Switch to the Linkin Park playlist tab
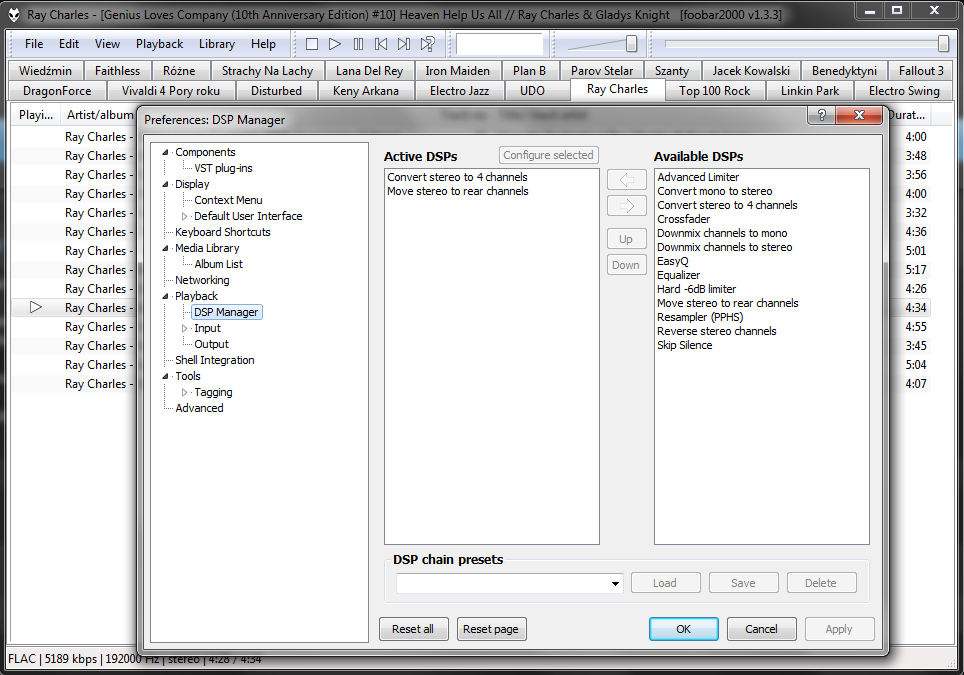This screenshot has height=675, width=964. pyautogui.click(x=810, y=91)
